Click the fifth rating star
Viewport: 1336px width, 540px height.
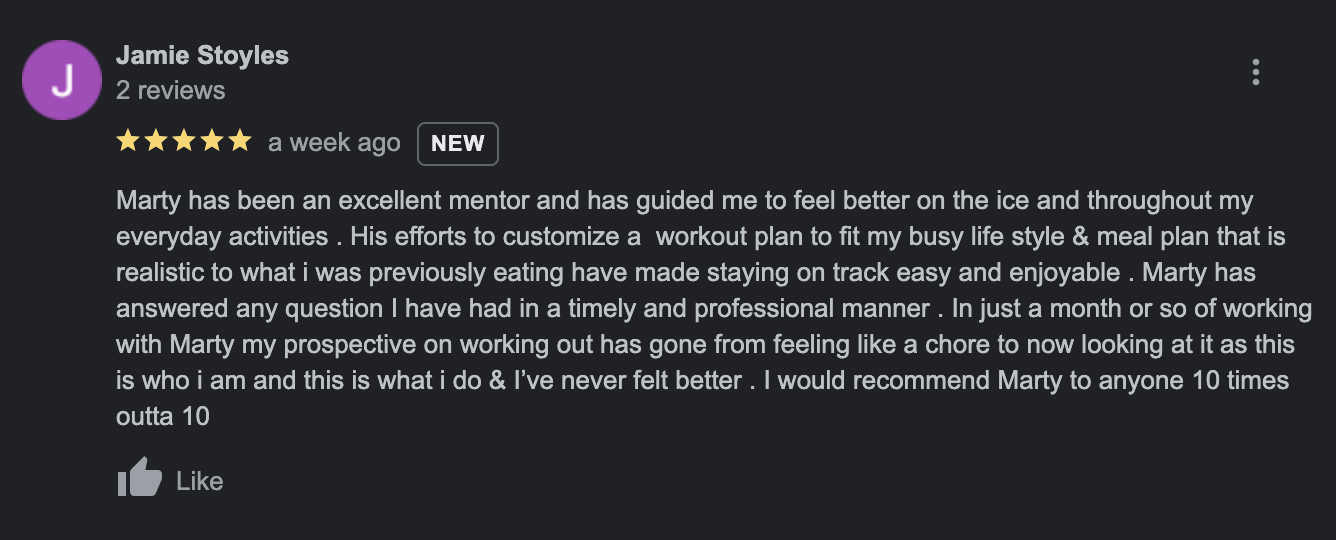click(240, 142)
